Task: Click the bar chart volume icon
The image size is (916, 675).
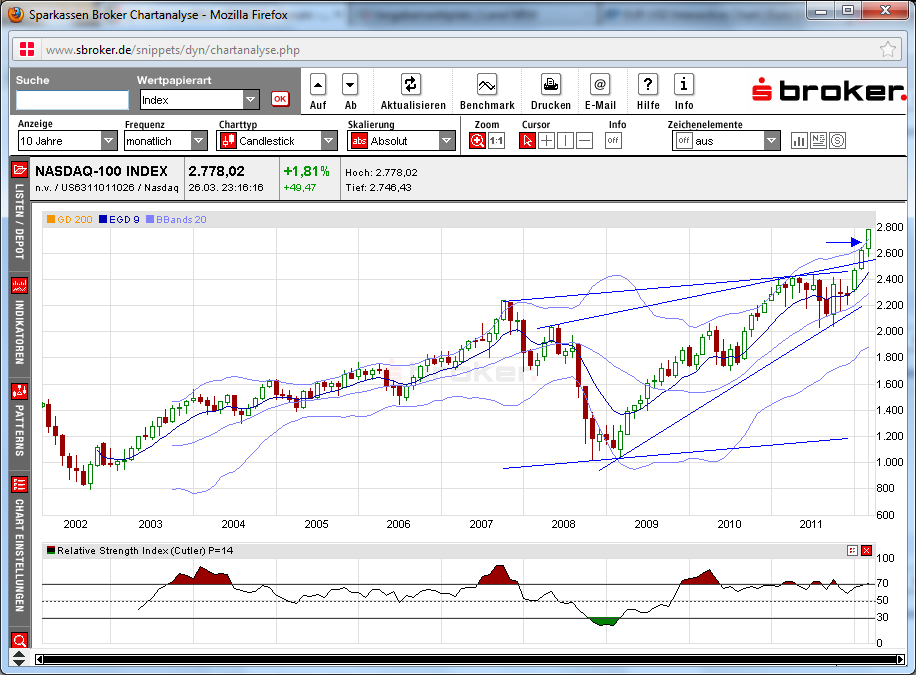Action: coord(799,141)
